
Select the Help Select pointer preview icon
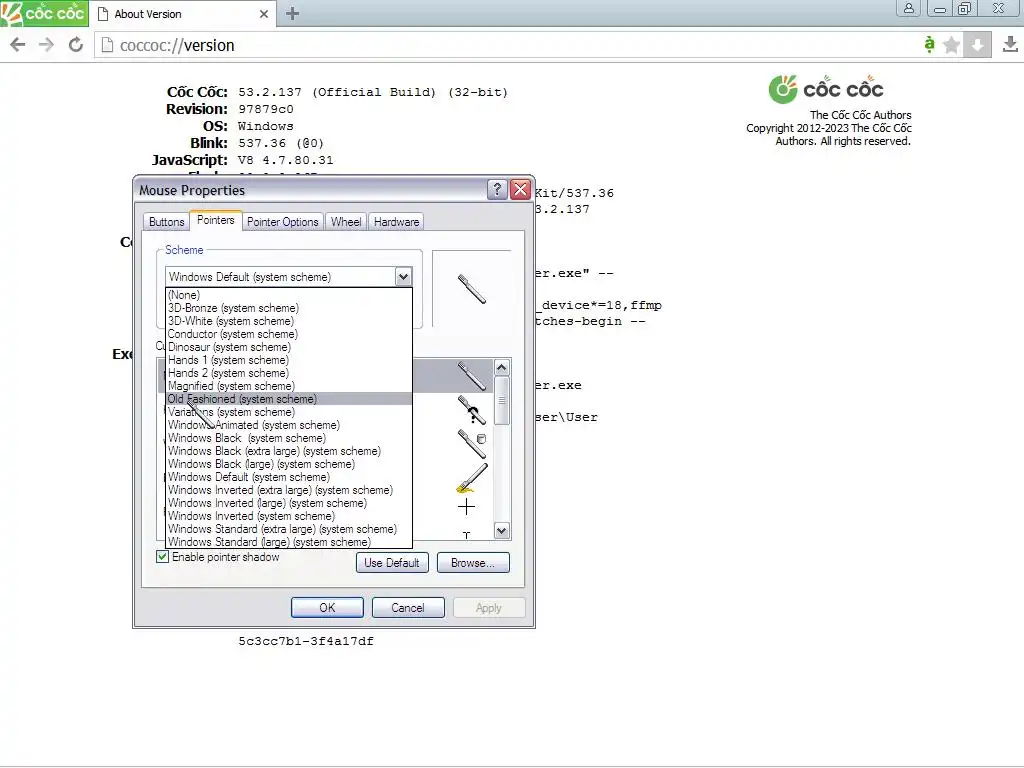click(472, 409)
